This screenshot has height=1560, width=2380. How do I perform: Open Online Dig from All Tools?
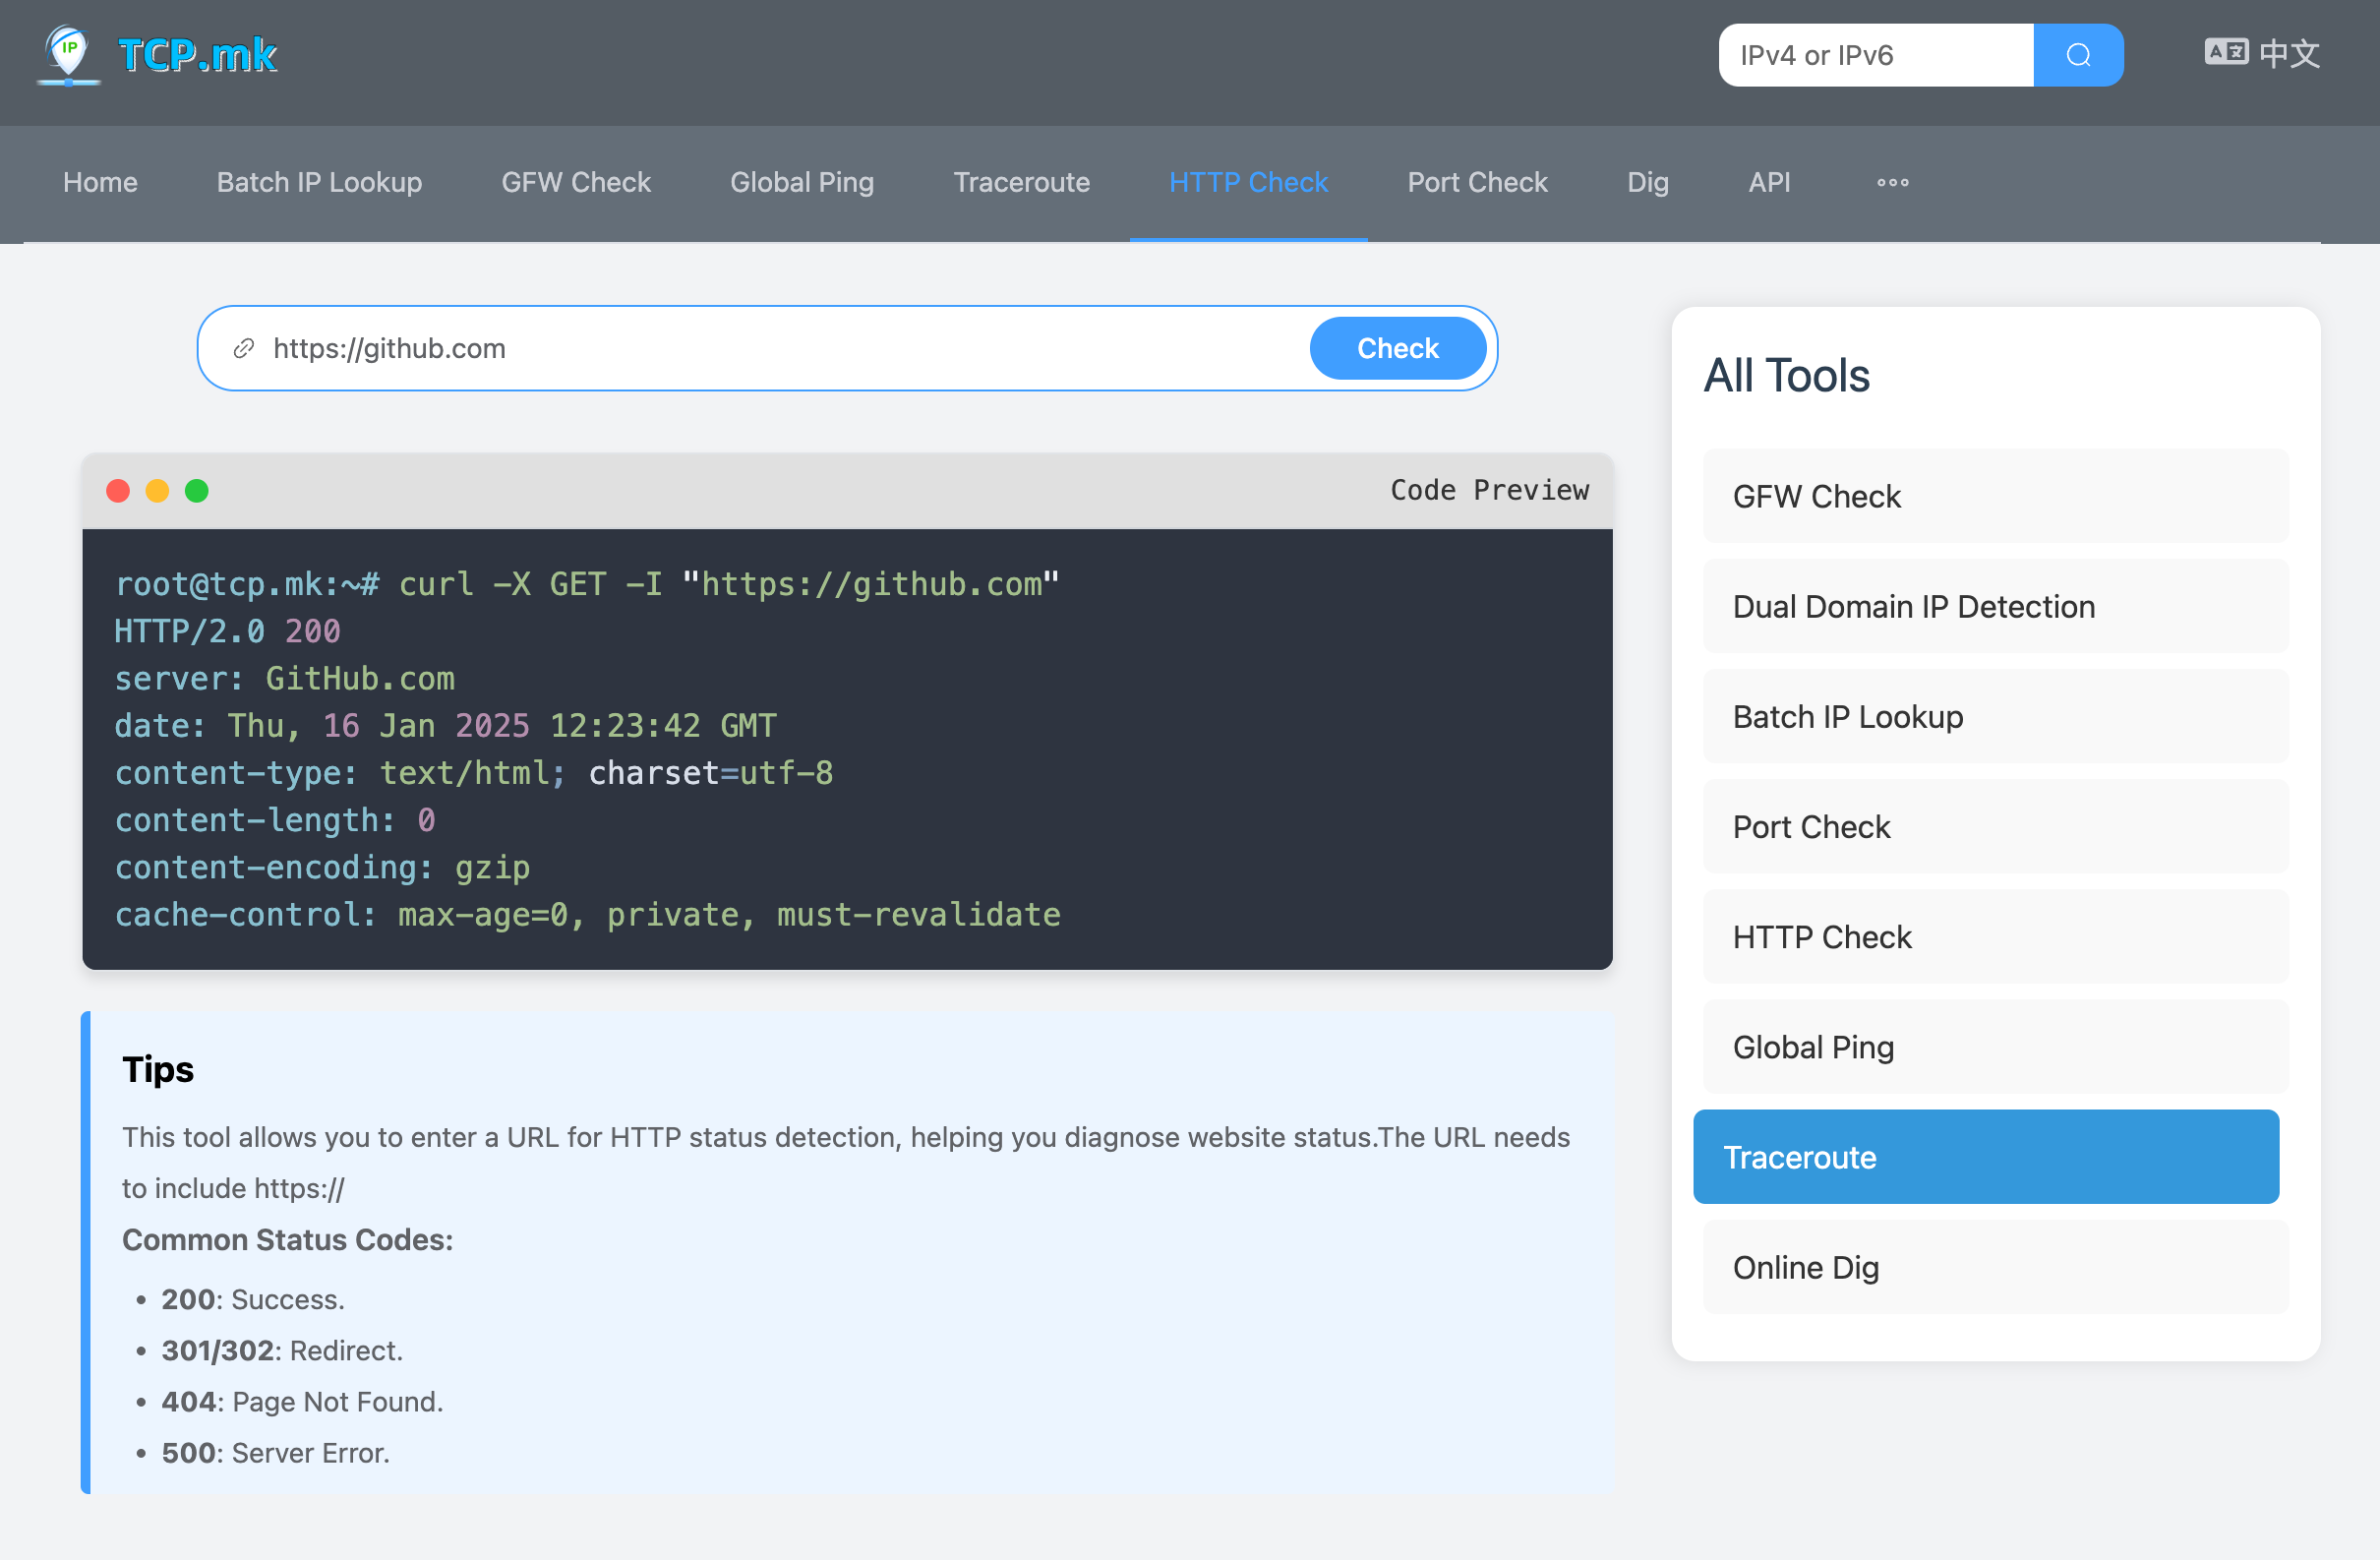pos(1995,1266)
